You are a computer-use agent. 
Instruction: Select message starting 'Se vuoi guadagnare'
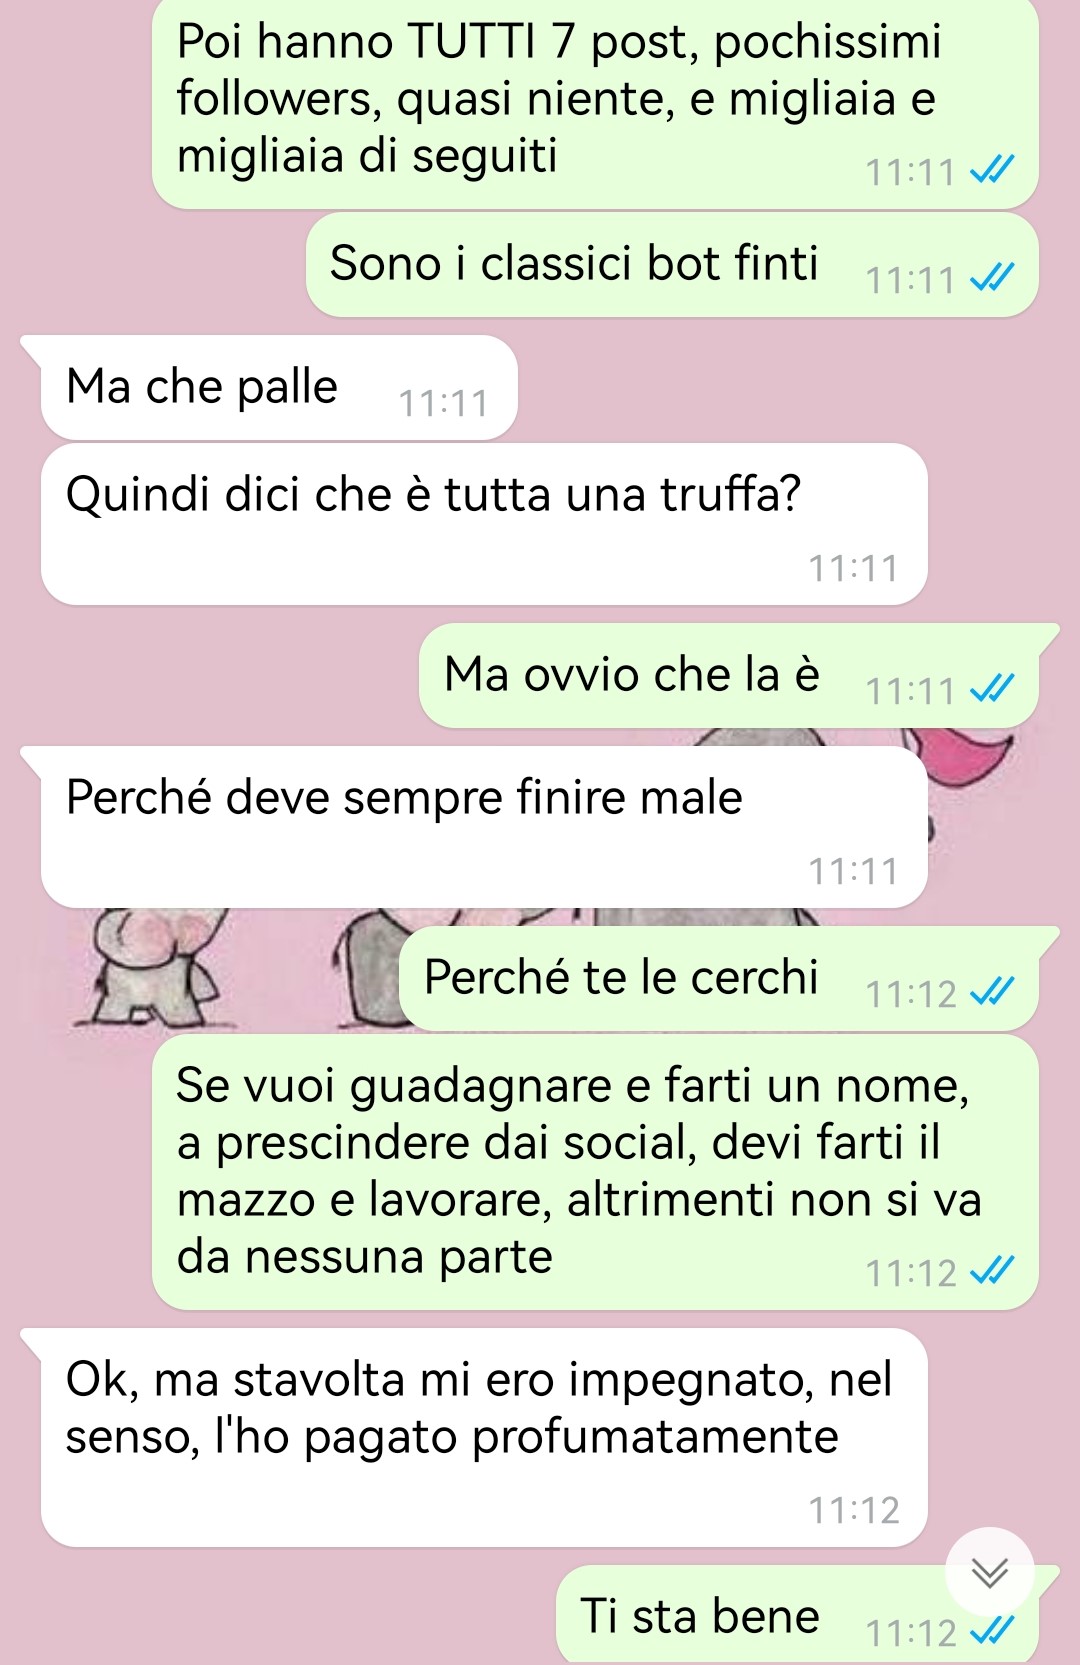point(595,1172)
